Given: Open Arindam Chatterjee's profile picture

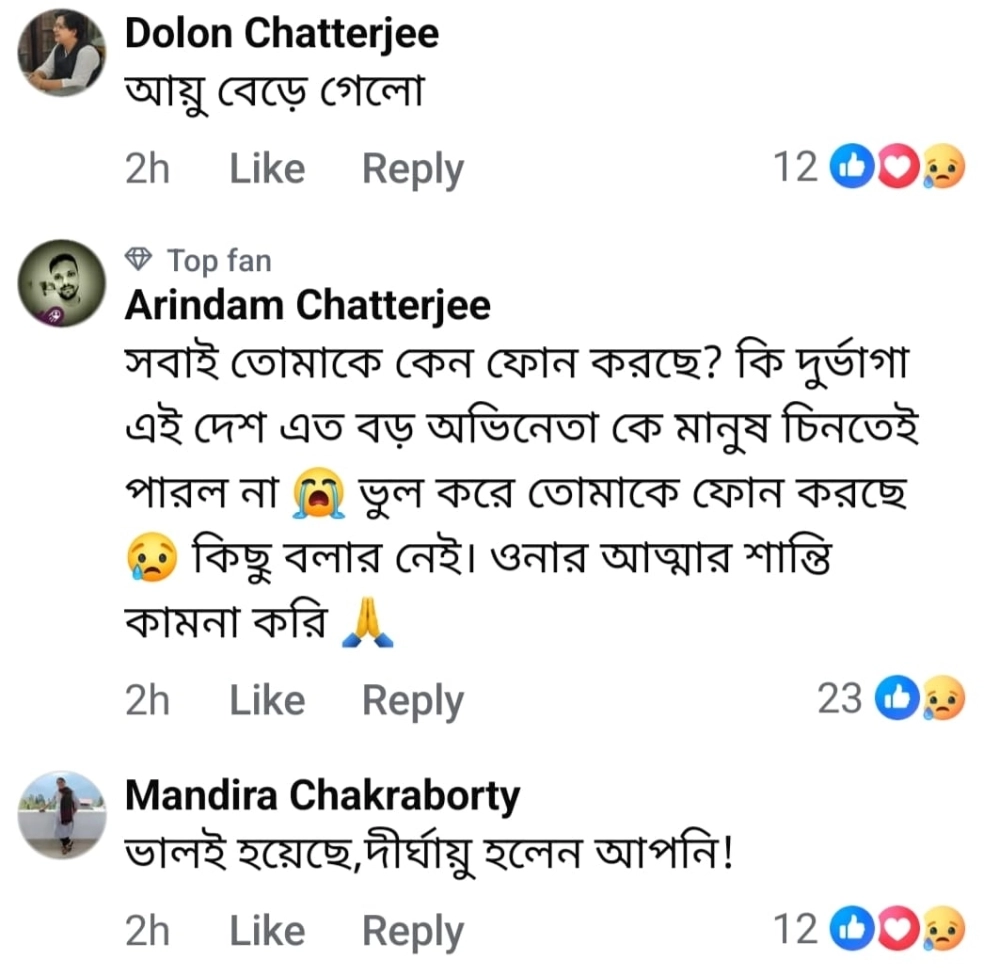Looking at the screenshot, I should [63, 283].
